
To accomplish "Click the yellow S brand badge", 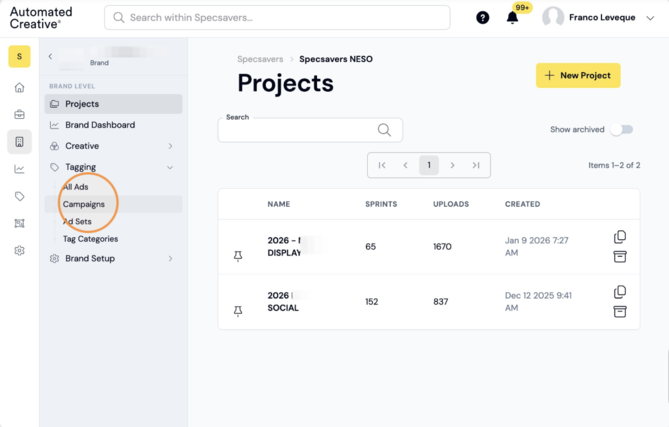I will (x=19, y=56).
